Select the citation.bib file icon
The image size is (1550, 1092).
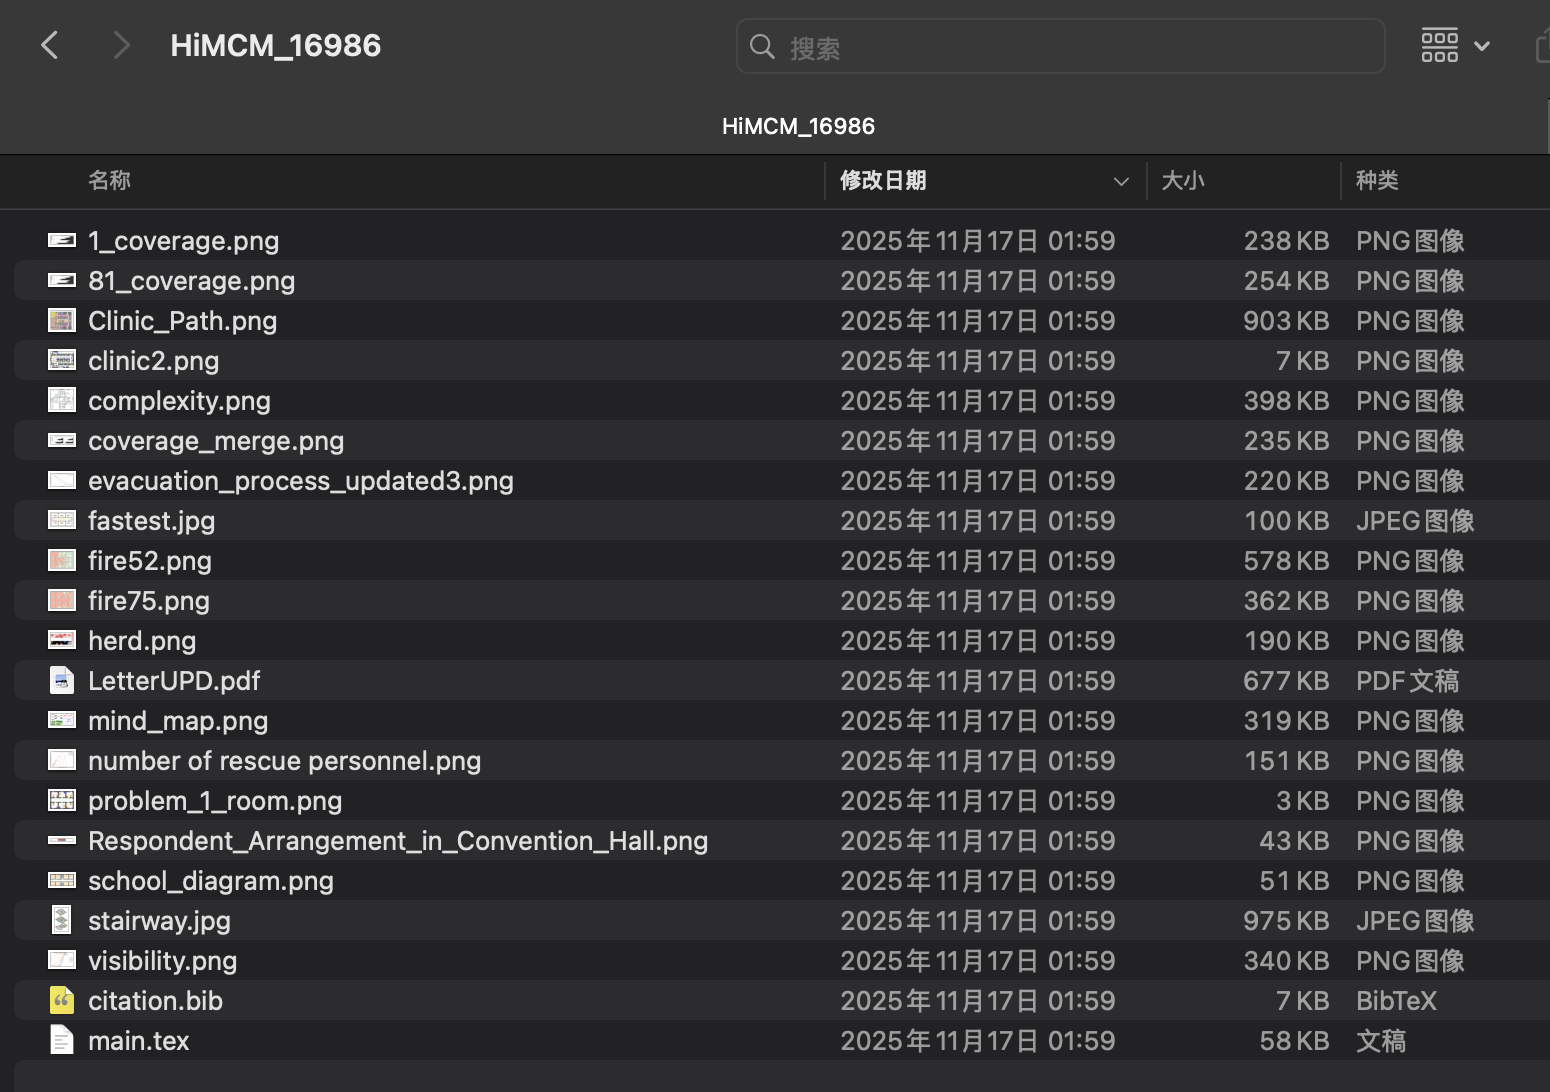(x=62, y=1001)
